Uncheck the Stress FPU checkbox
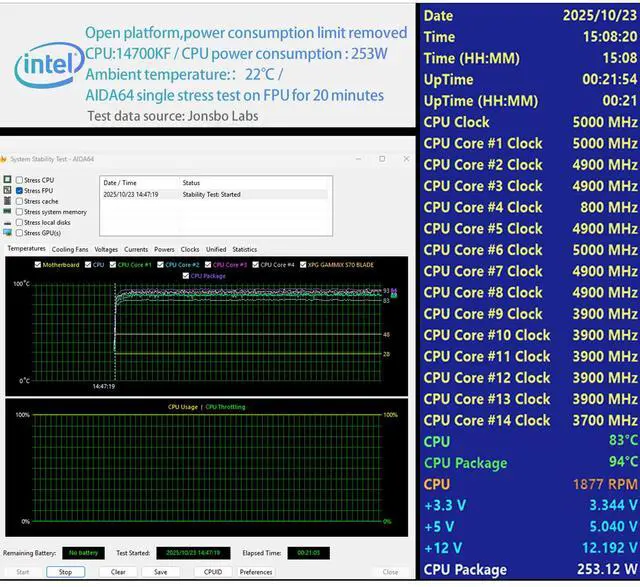Viewport: 640px width, 587px height. [19, 190]
